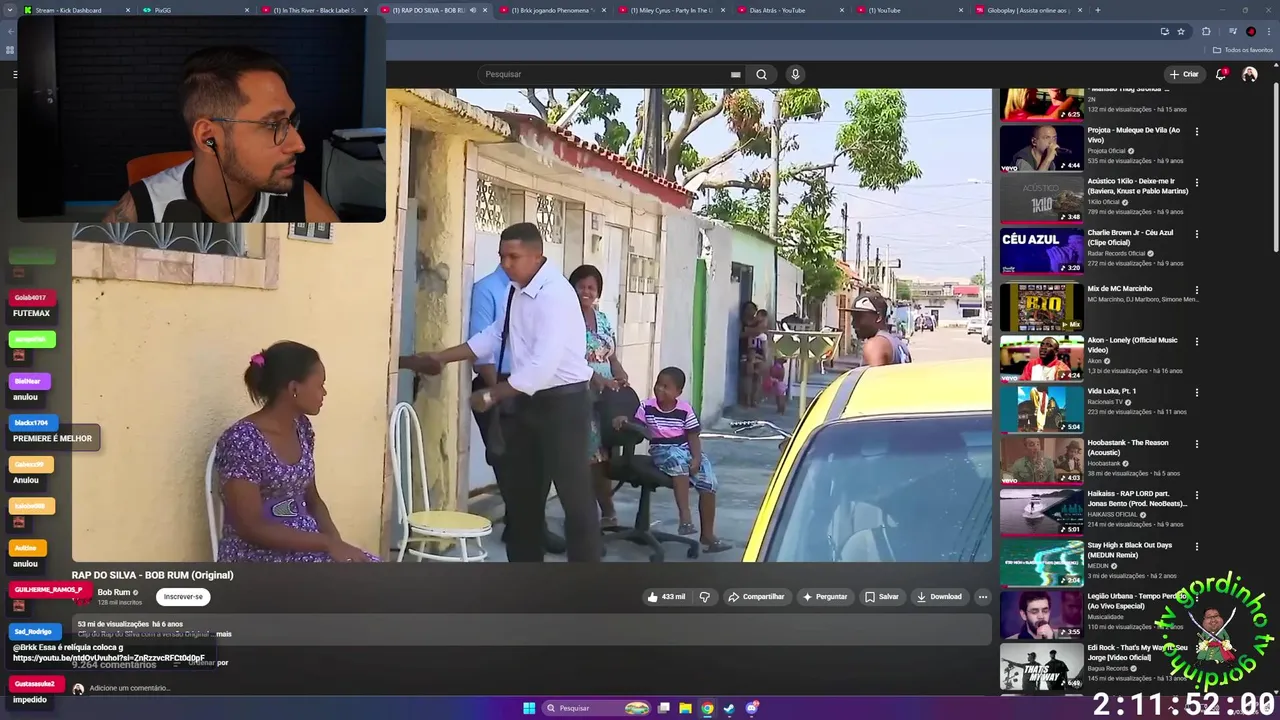Viewport: 1280px width, 720px height.
Task: Open options menu for Mix de MC Marcinho
Action: click(1196, 290)
